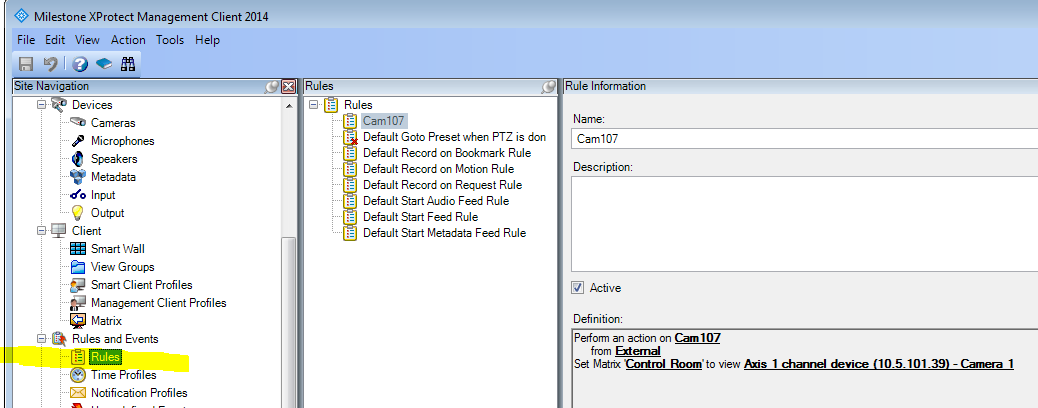Screen dimensions: 1038x408
Task: Click the Smart Wall grid icon
Action: click(x=78, y=249)
